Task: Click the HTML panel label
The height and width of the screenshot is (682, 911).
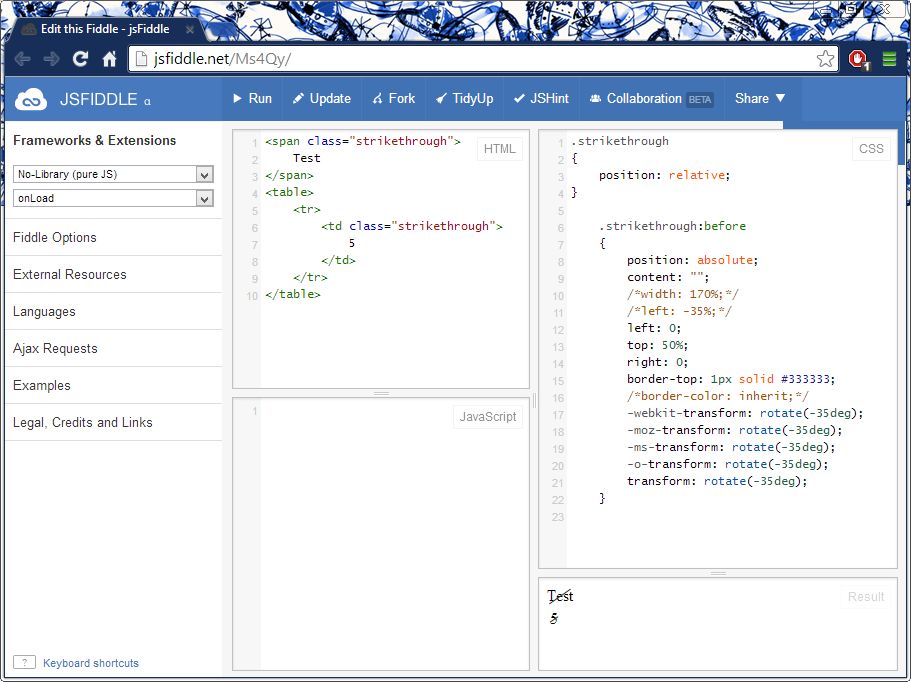Action: click(500, 149)
